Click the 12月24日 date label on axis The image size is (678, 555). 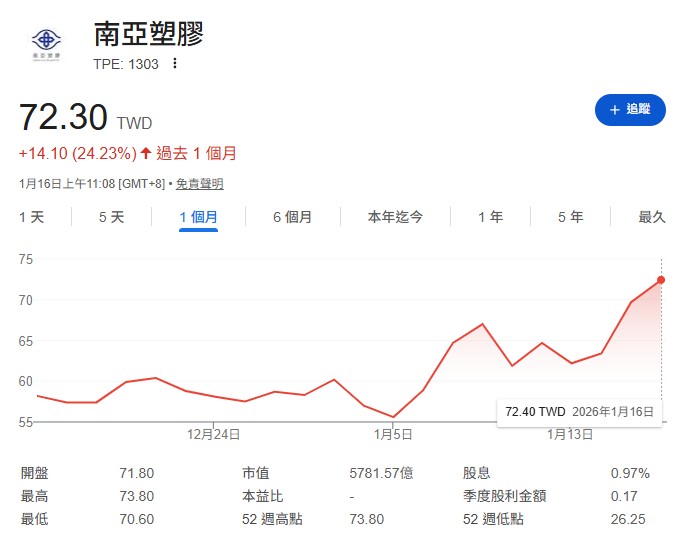[213, 434]
